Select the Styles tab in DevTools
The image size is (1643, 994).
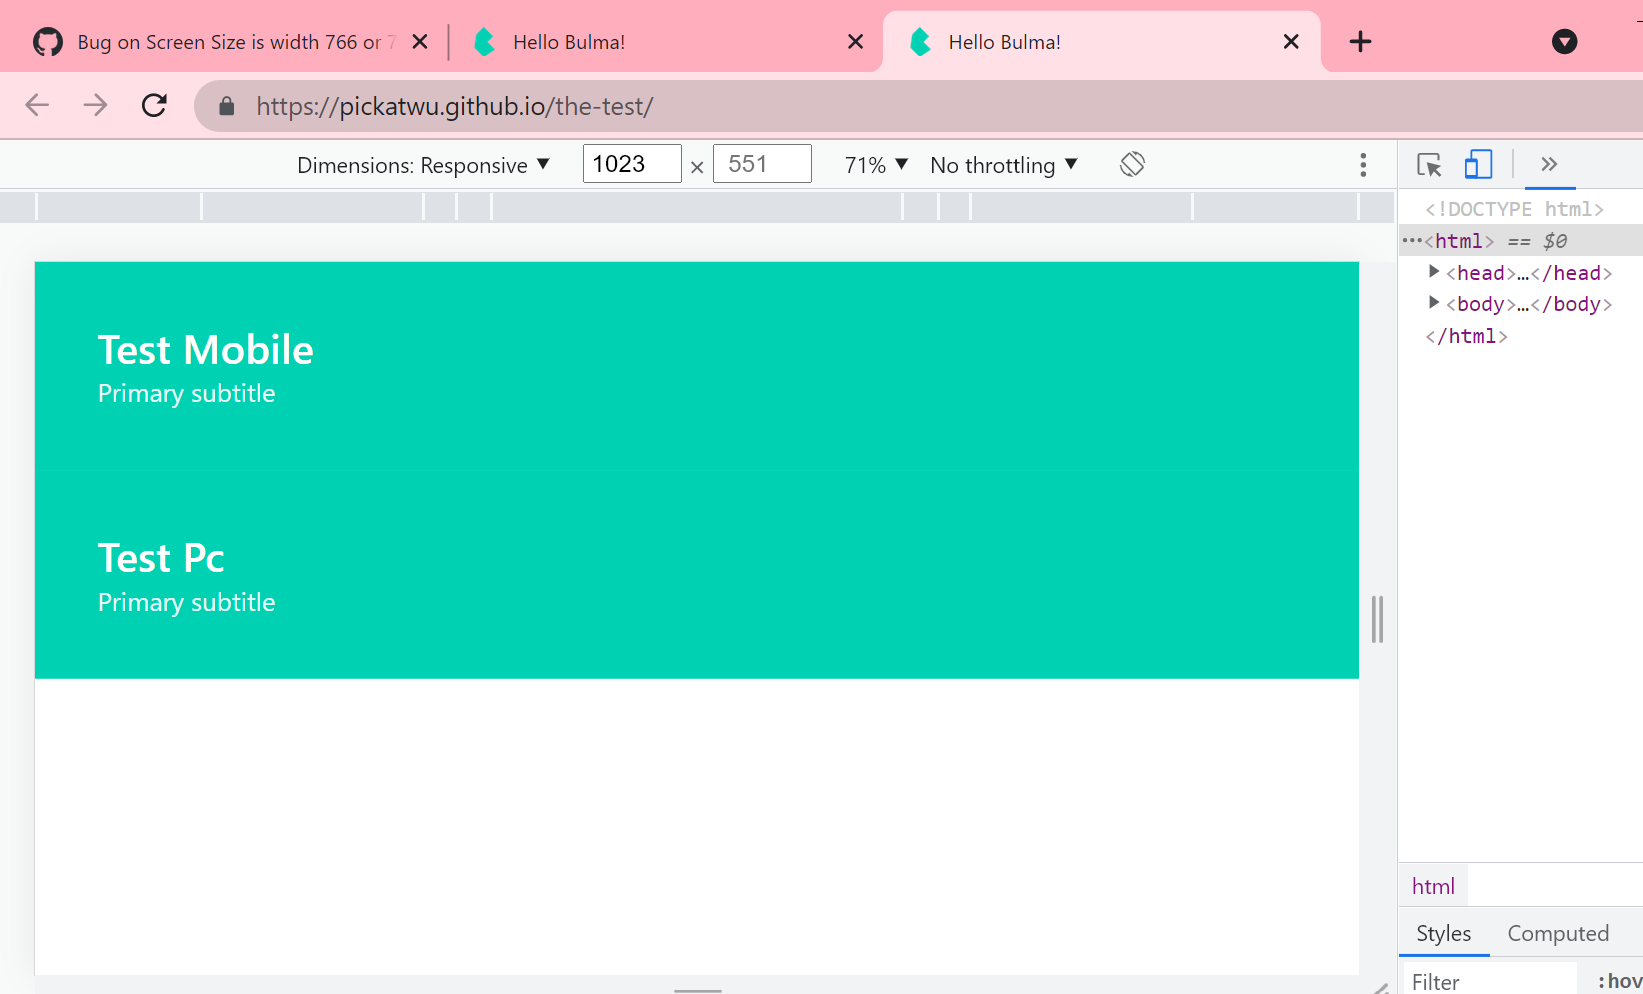point(1443,932)
